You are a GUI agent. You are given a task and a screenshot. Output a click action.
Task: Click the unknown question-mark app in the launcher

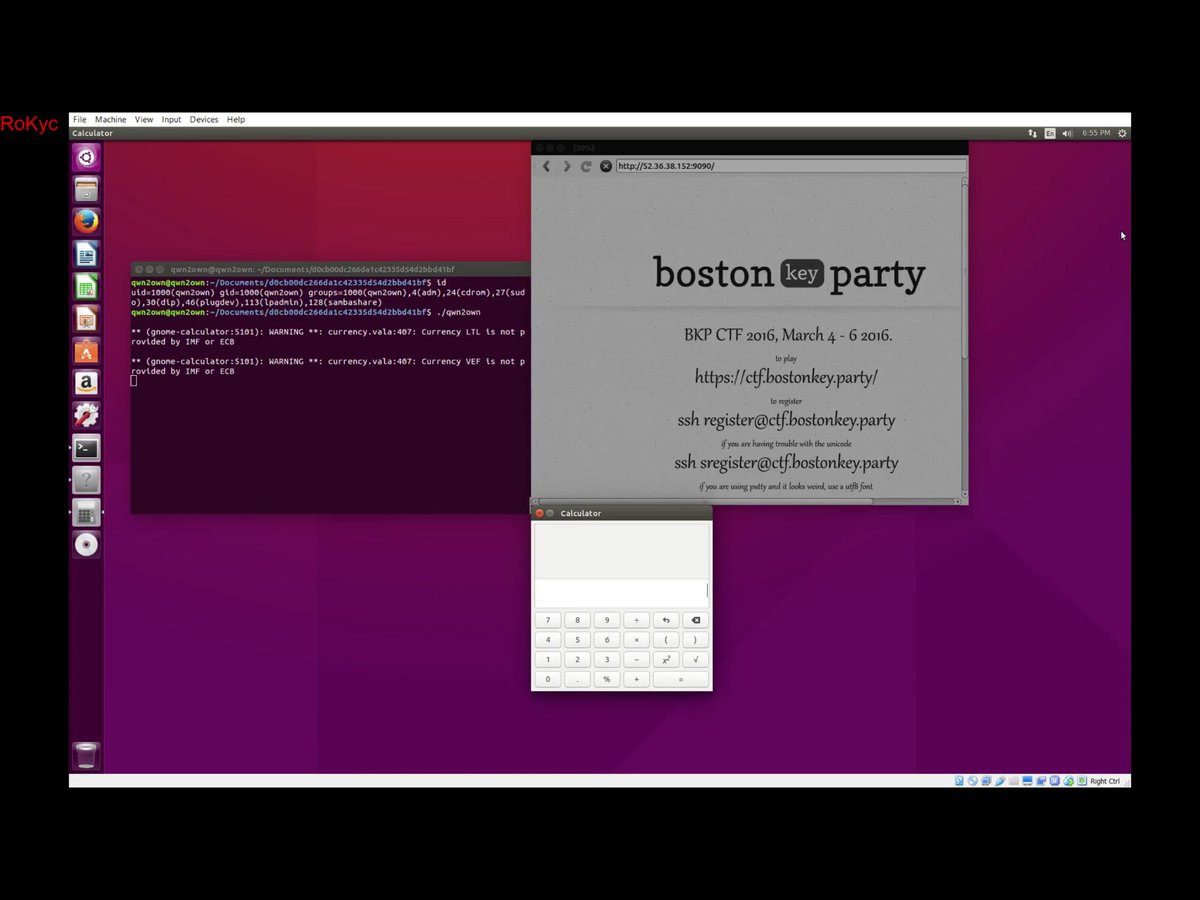point(86,480)
